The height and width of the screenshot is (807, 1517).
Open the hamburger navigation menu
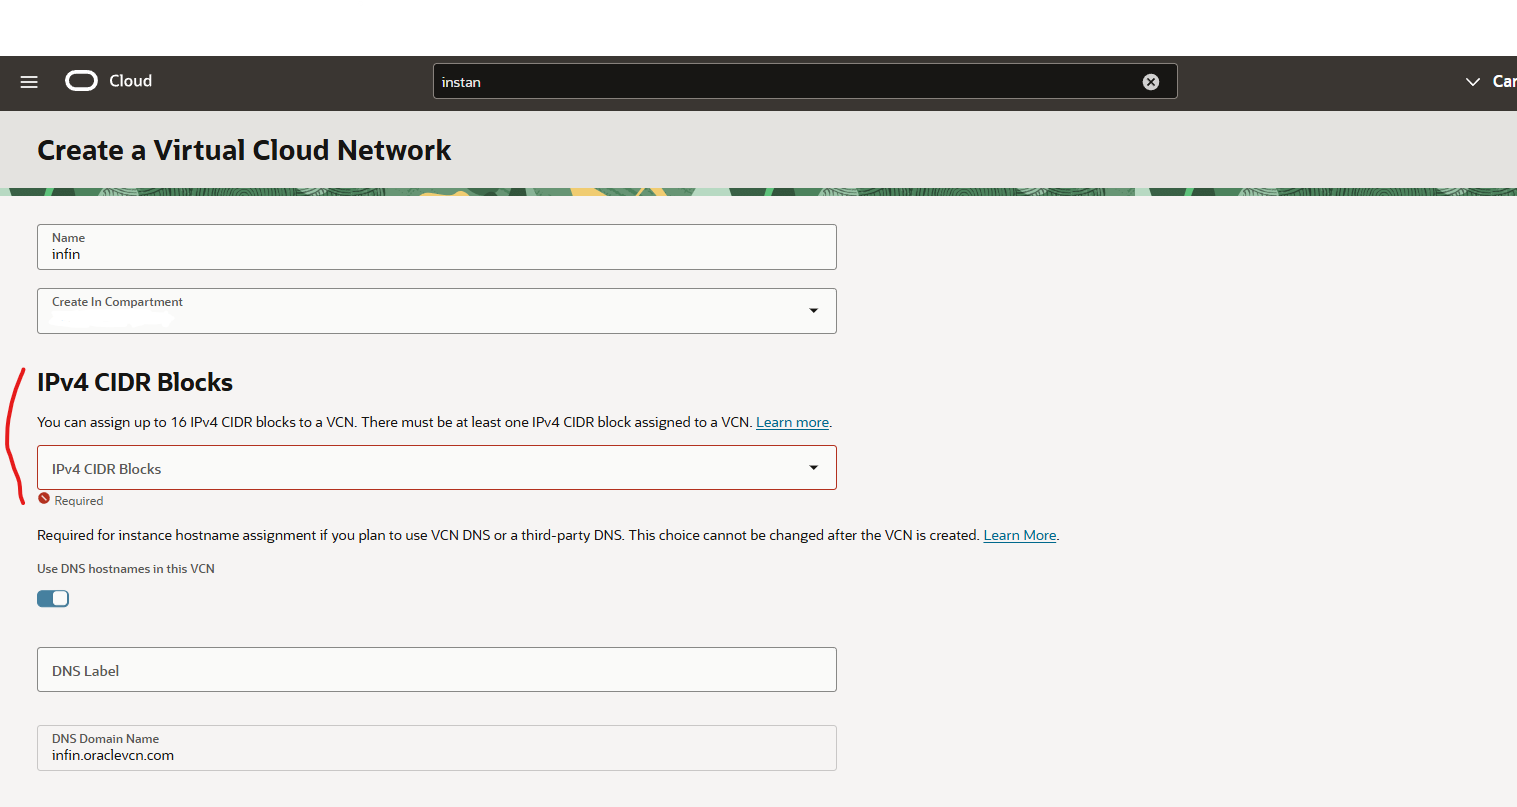coord(29,82)
